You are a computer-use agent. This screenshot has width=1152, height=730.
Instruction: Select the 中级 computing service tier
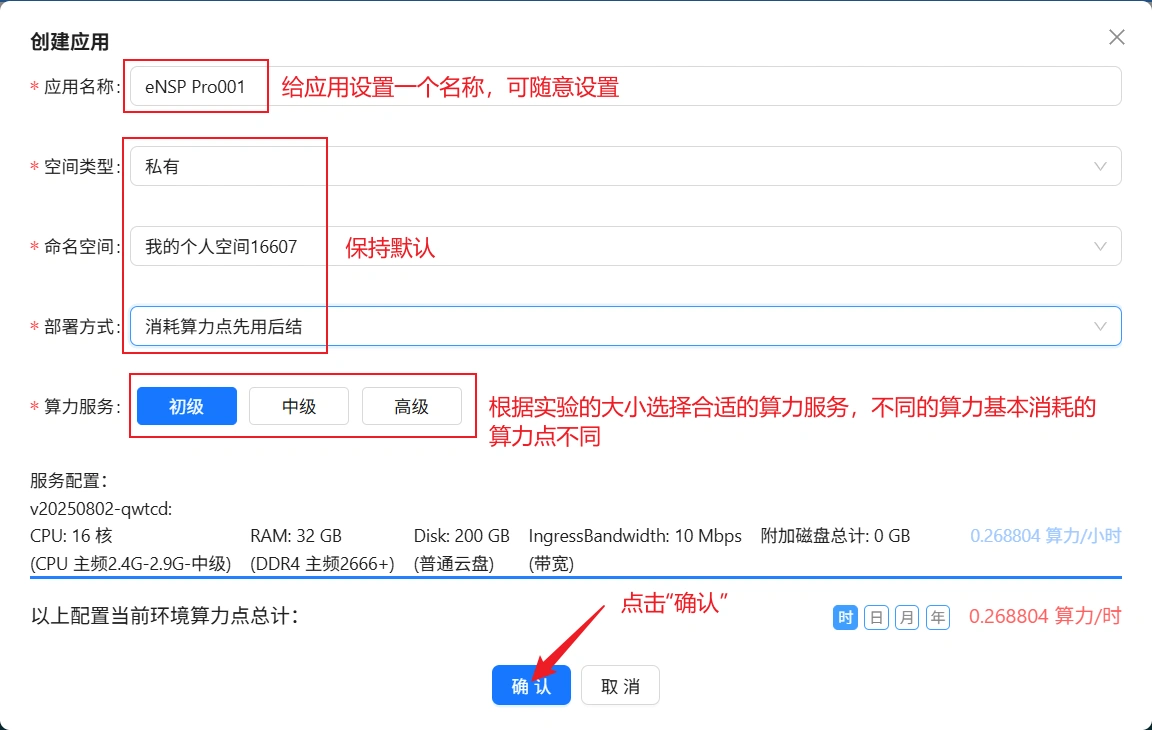point(298,405)
